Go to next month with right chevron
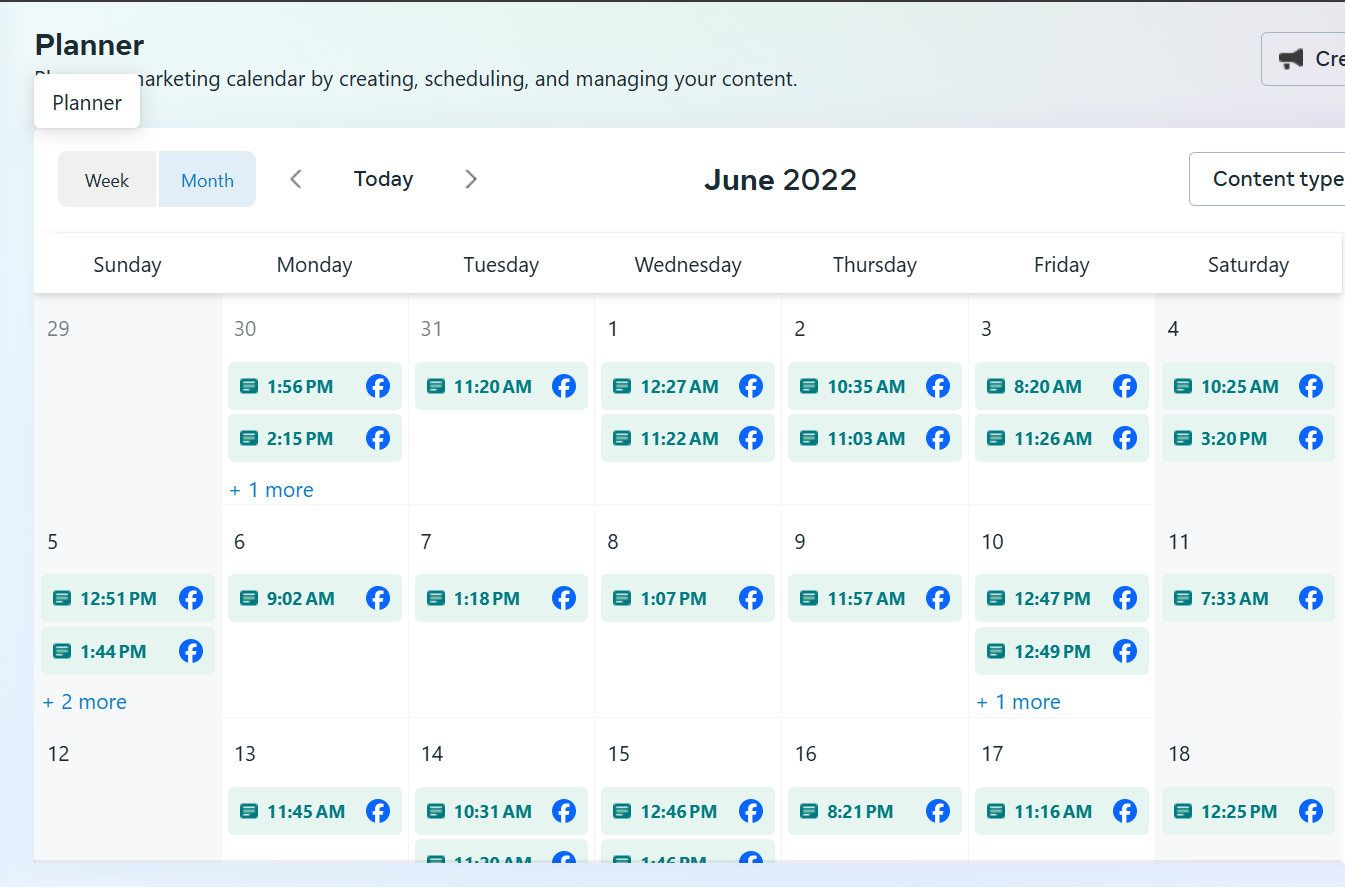The image size is (1345, 887). (x=471, y=179)
